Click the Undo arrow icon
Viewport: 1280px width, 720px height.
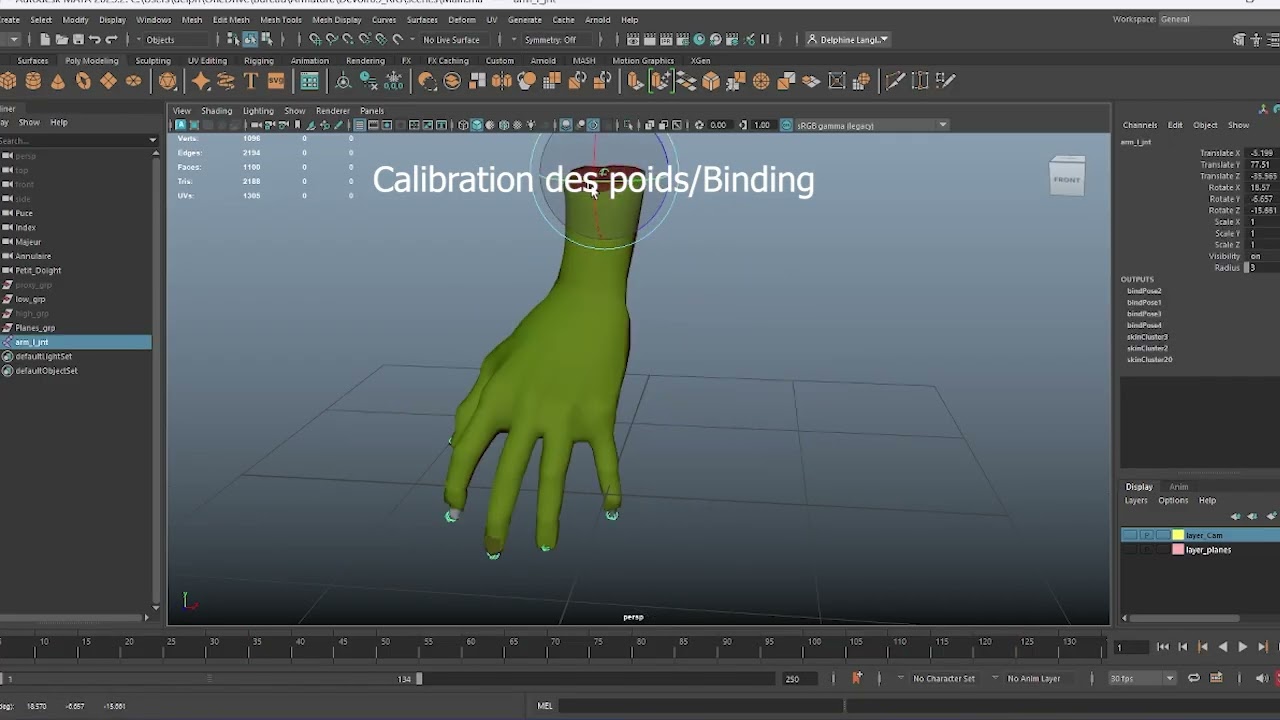click(x=95, y=40)
